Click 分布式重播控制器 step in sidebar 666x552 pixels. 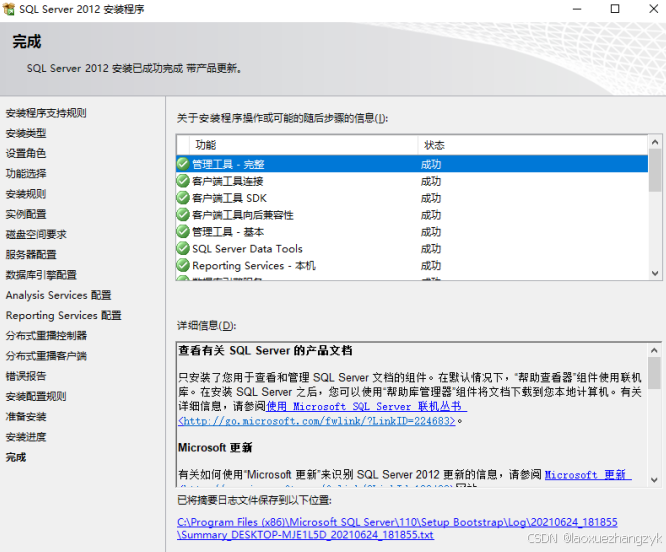point(46,335)
